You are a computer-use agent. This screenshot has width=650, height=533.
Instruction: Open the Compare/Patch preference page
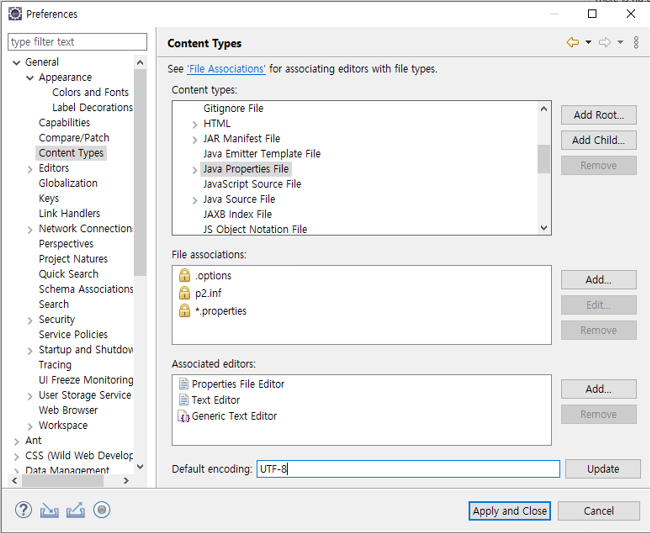74,138
